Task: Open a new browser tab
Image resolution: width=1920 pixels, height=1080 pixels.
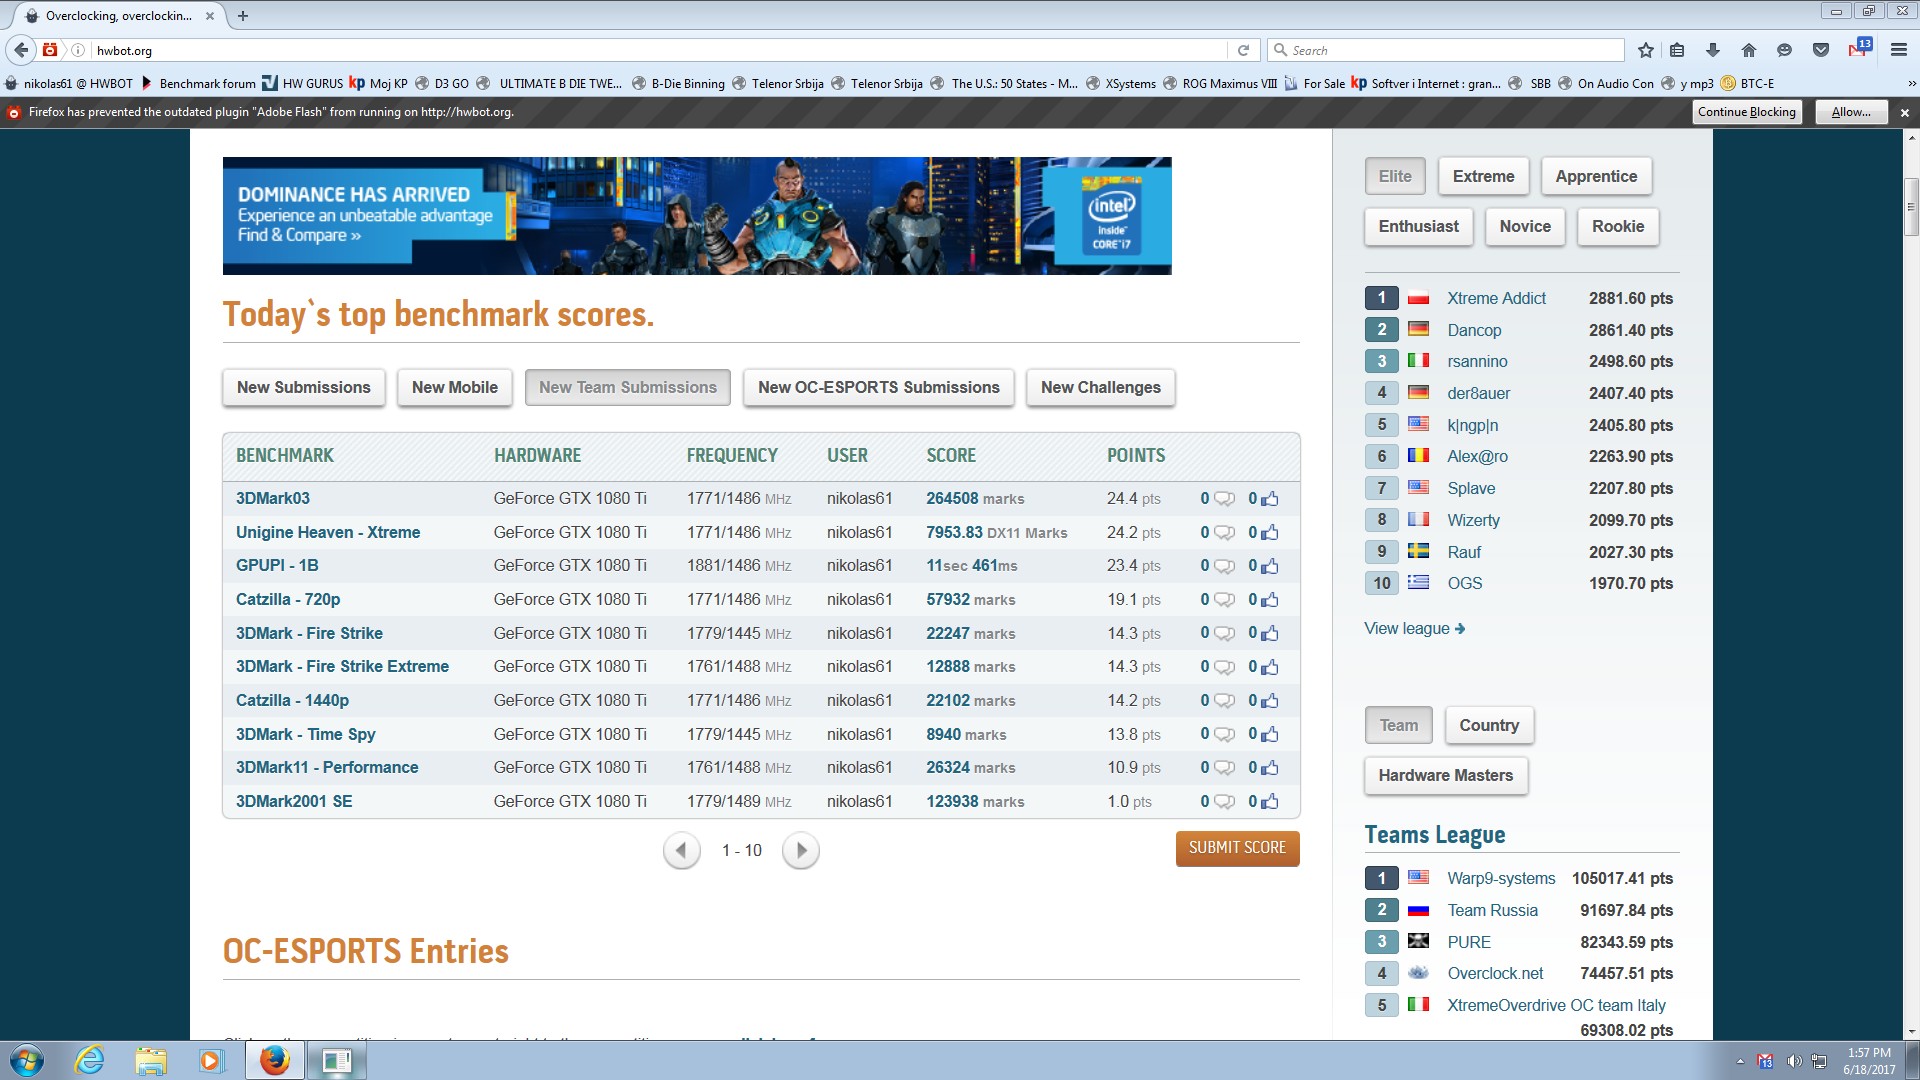Action: 243,16
